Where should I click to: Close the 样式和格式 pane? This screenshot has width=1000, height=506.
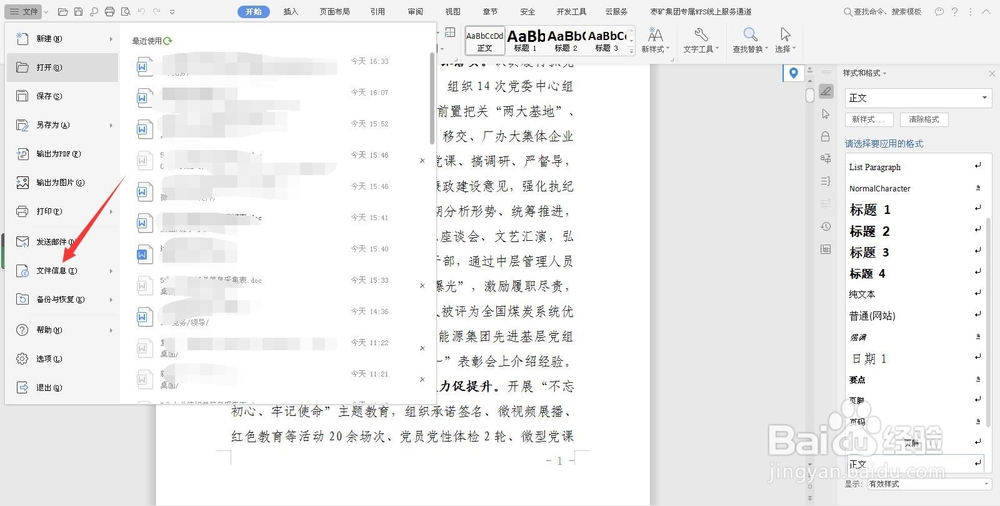click(992, 73)
